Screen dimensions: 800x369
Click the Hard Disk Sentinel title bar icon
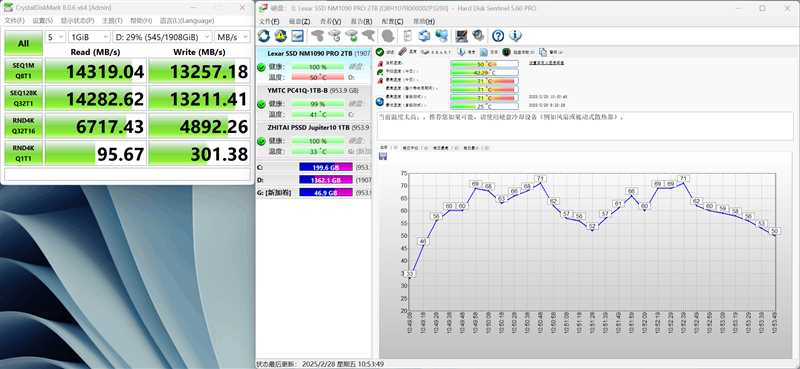262,8
